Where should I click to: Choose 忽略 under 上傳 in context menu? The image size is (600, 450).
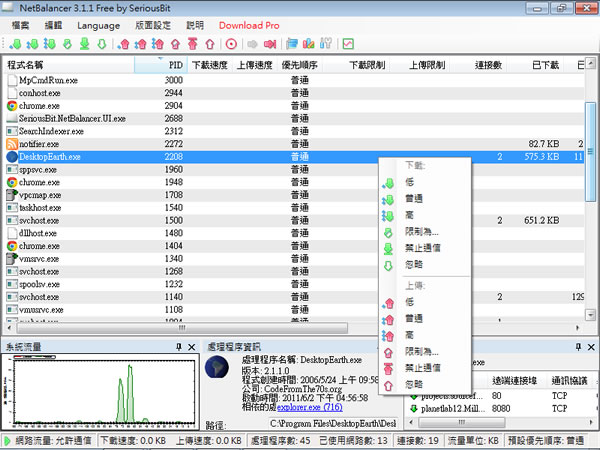(425, 384)
